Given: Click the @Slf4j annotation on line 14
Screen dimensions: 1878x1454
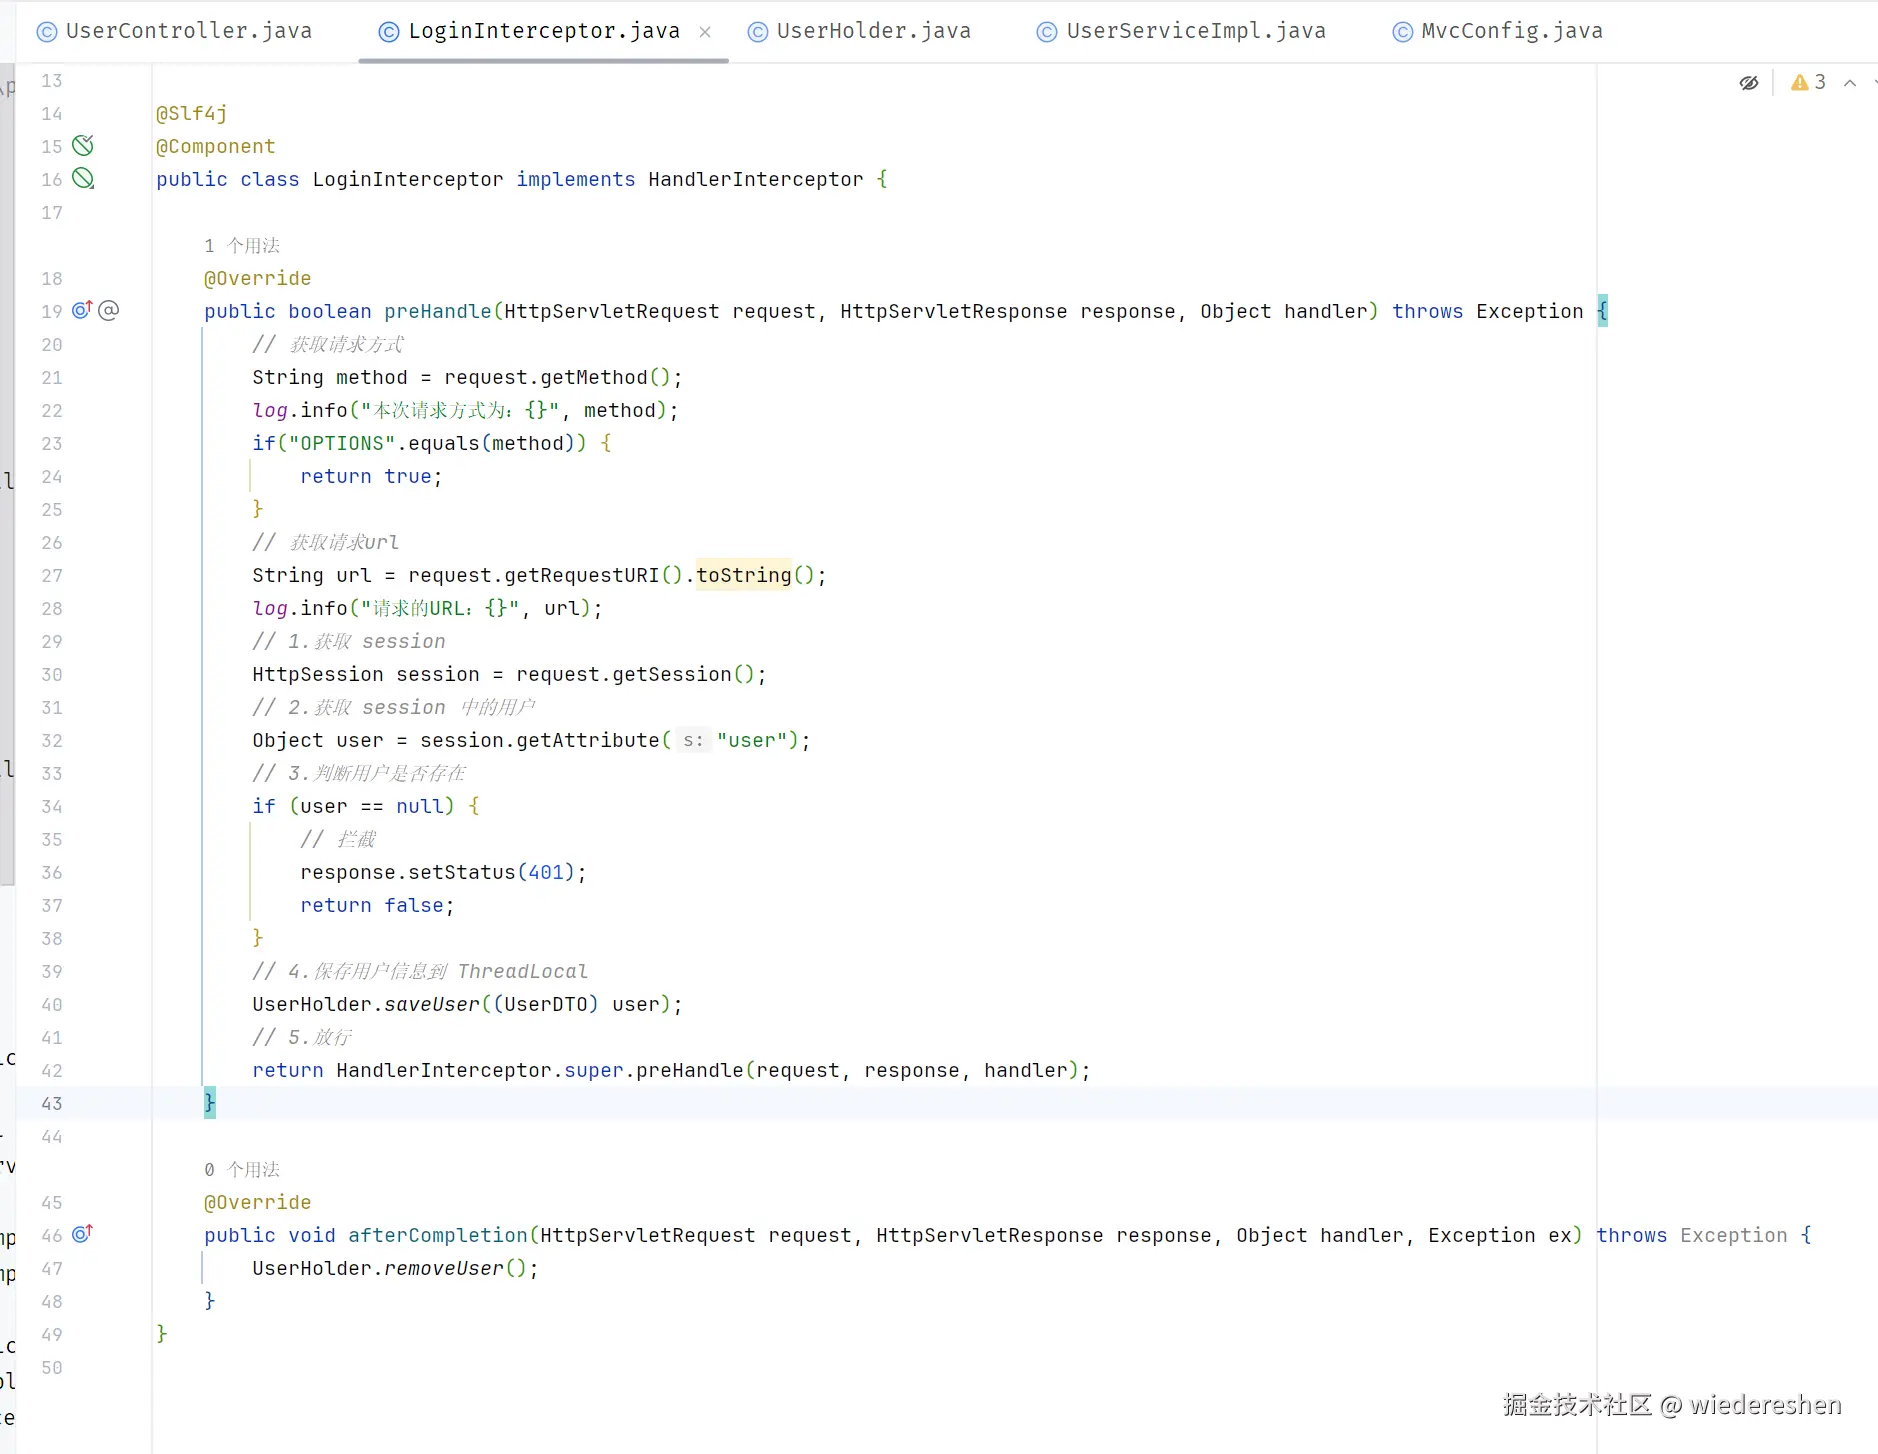Looking at the screenshot, I should (192, 113).
